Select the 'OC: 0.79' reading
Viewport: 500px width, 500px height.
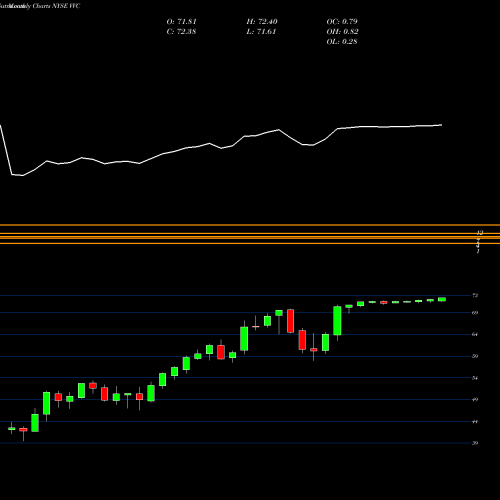coord(342,22)
